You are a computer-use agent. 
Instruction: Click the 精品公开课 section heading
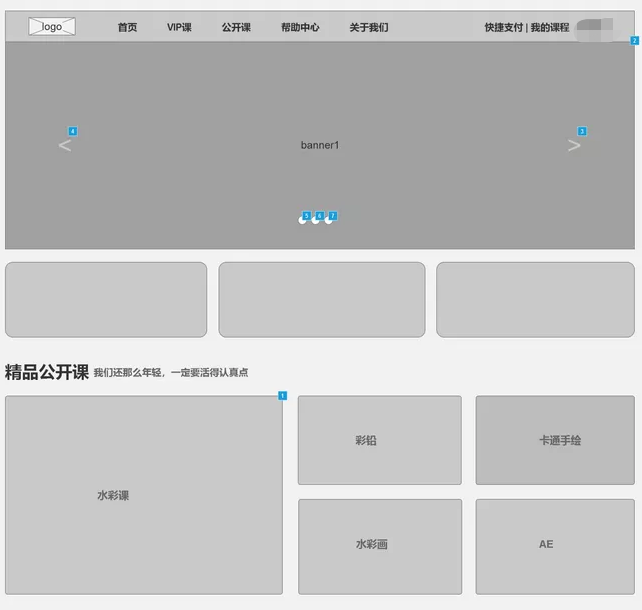47,372
